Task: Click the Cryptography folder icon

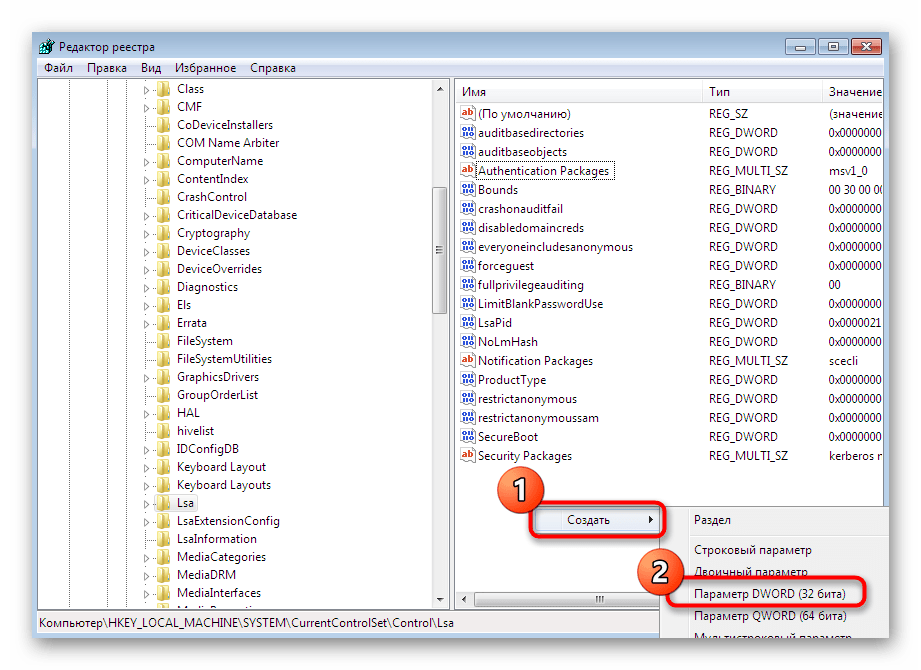Action: (x=163, y=233)
